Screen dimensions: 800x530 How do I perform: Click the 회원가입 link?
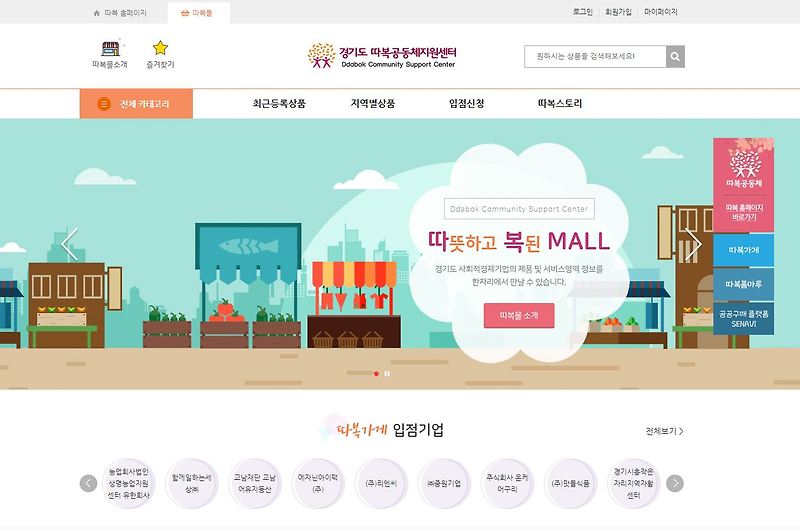coord(618,12)
